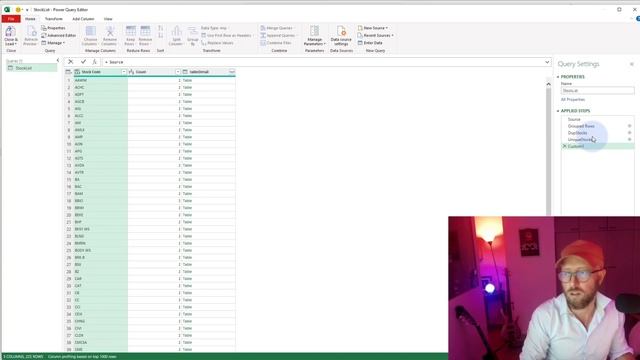The width and height of the screenshot is (640, 360).
Task: Click the Remove Columns icon
Action: (x=109, y=32)
